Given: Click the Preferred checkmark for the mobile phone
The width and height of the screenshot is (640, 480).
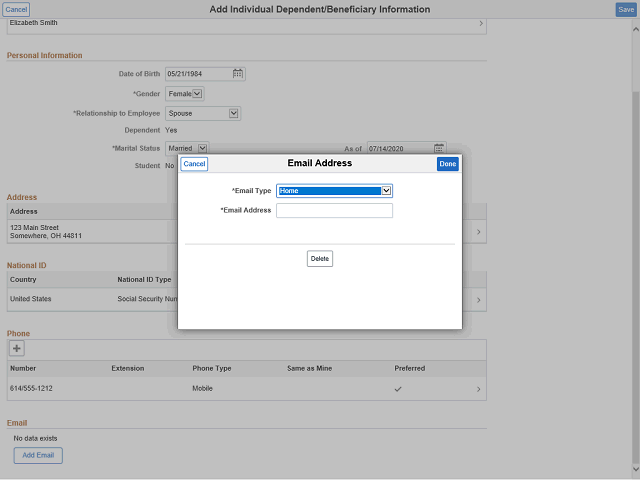Looking at the screenshot, I should click(x=398, y=389).
